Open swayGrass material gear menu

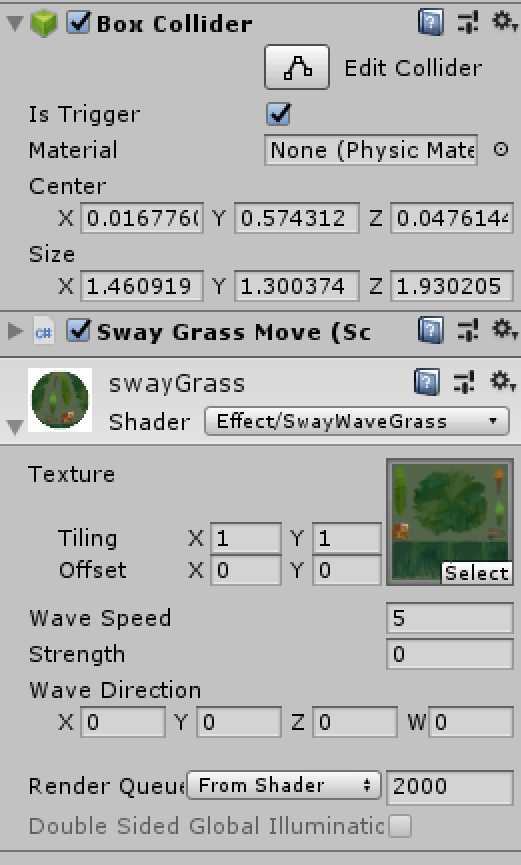tap(502, 382)
